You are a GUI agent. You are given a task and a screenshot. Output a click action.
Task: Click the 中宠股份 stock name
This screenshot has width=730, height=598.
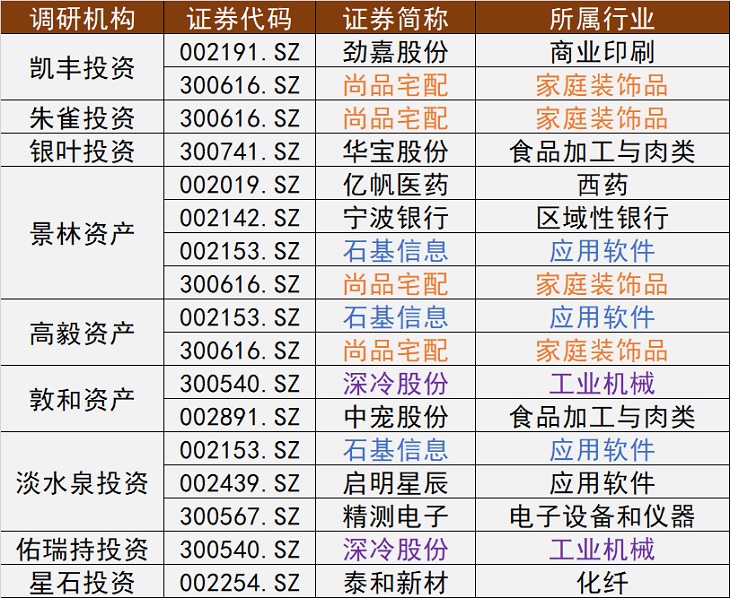pos(395,416)
